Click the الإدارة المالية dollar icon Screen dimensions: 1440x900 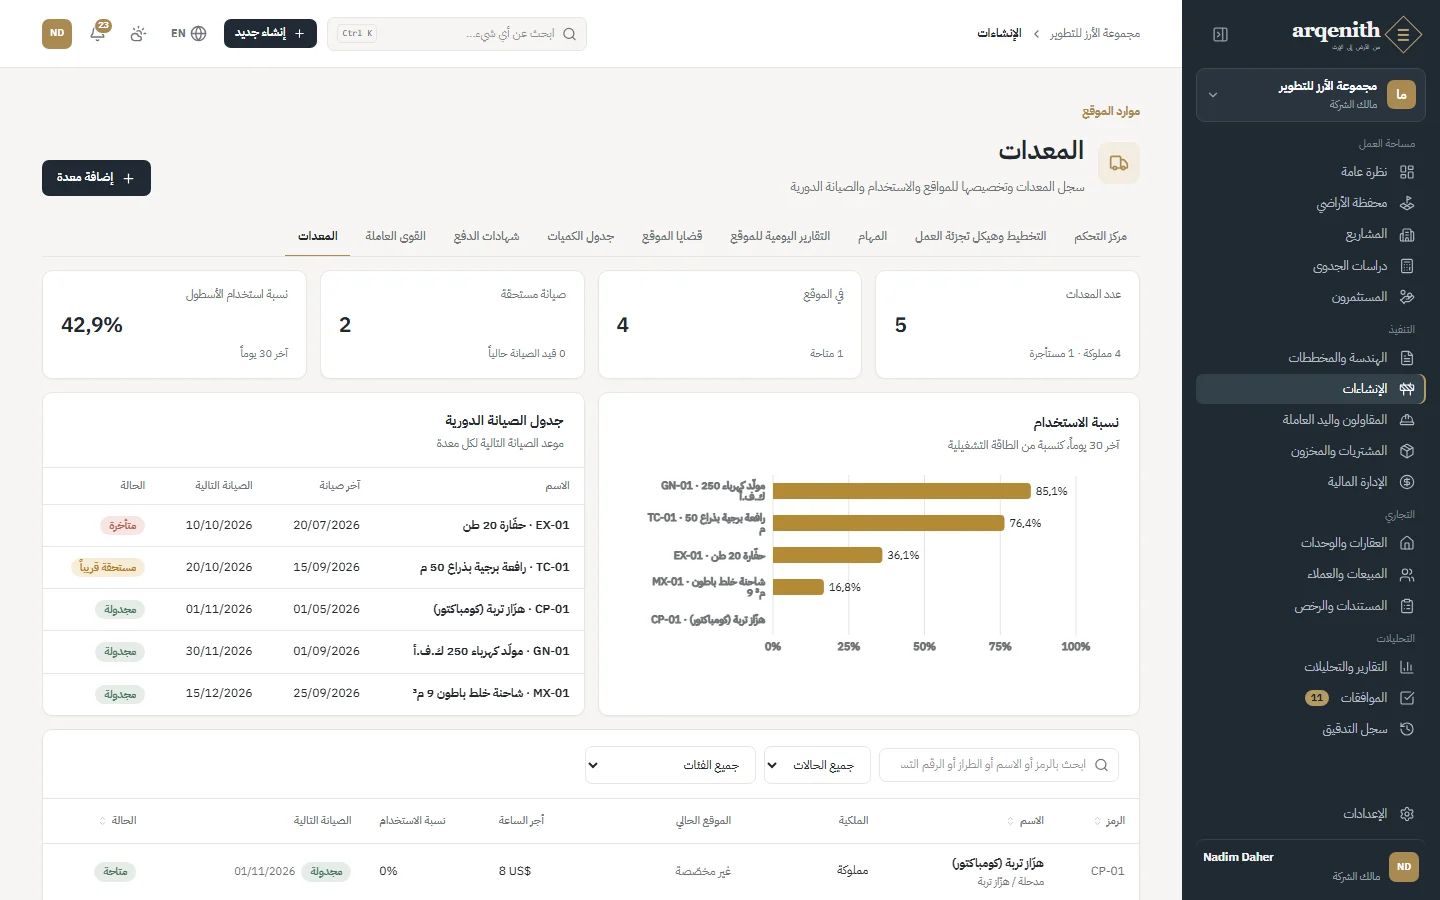click(1407, 482)
